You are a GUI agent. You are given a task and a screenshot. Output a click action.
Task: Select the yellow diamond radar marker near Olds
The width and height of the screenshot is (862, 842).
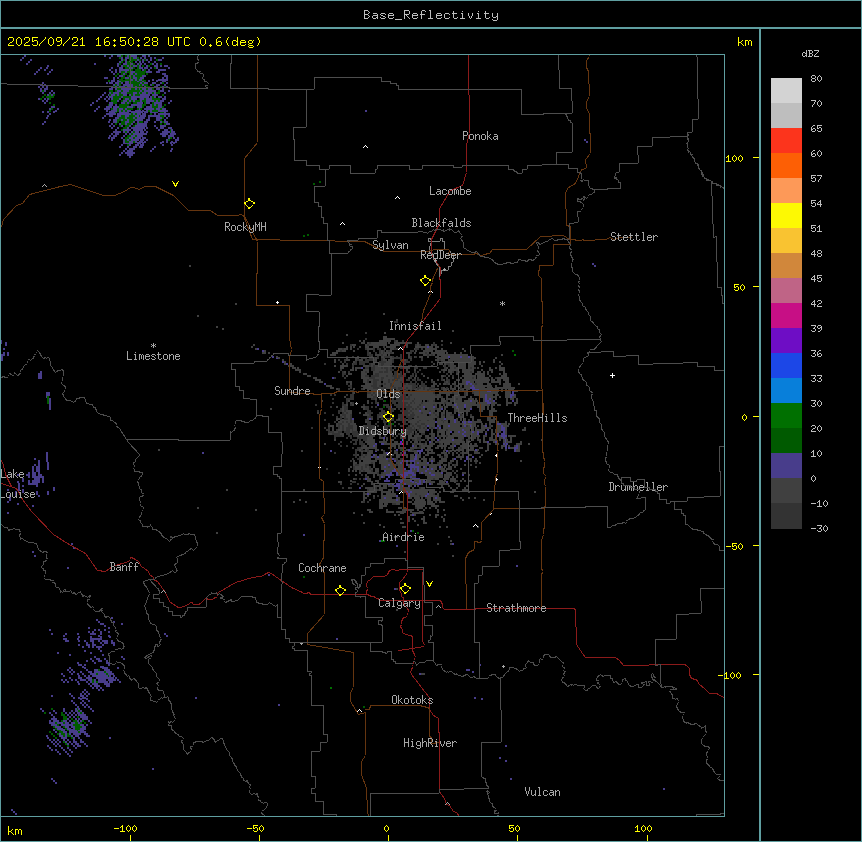pos(388,416)
